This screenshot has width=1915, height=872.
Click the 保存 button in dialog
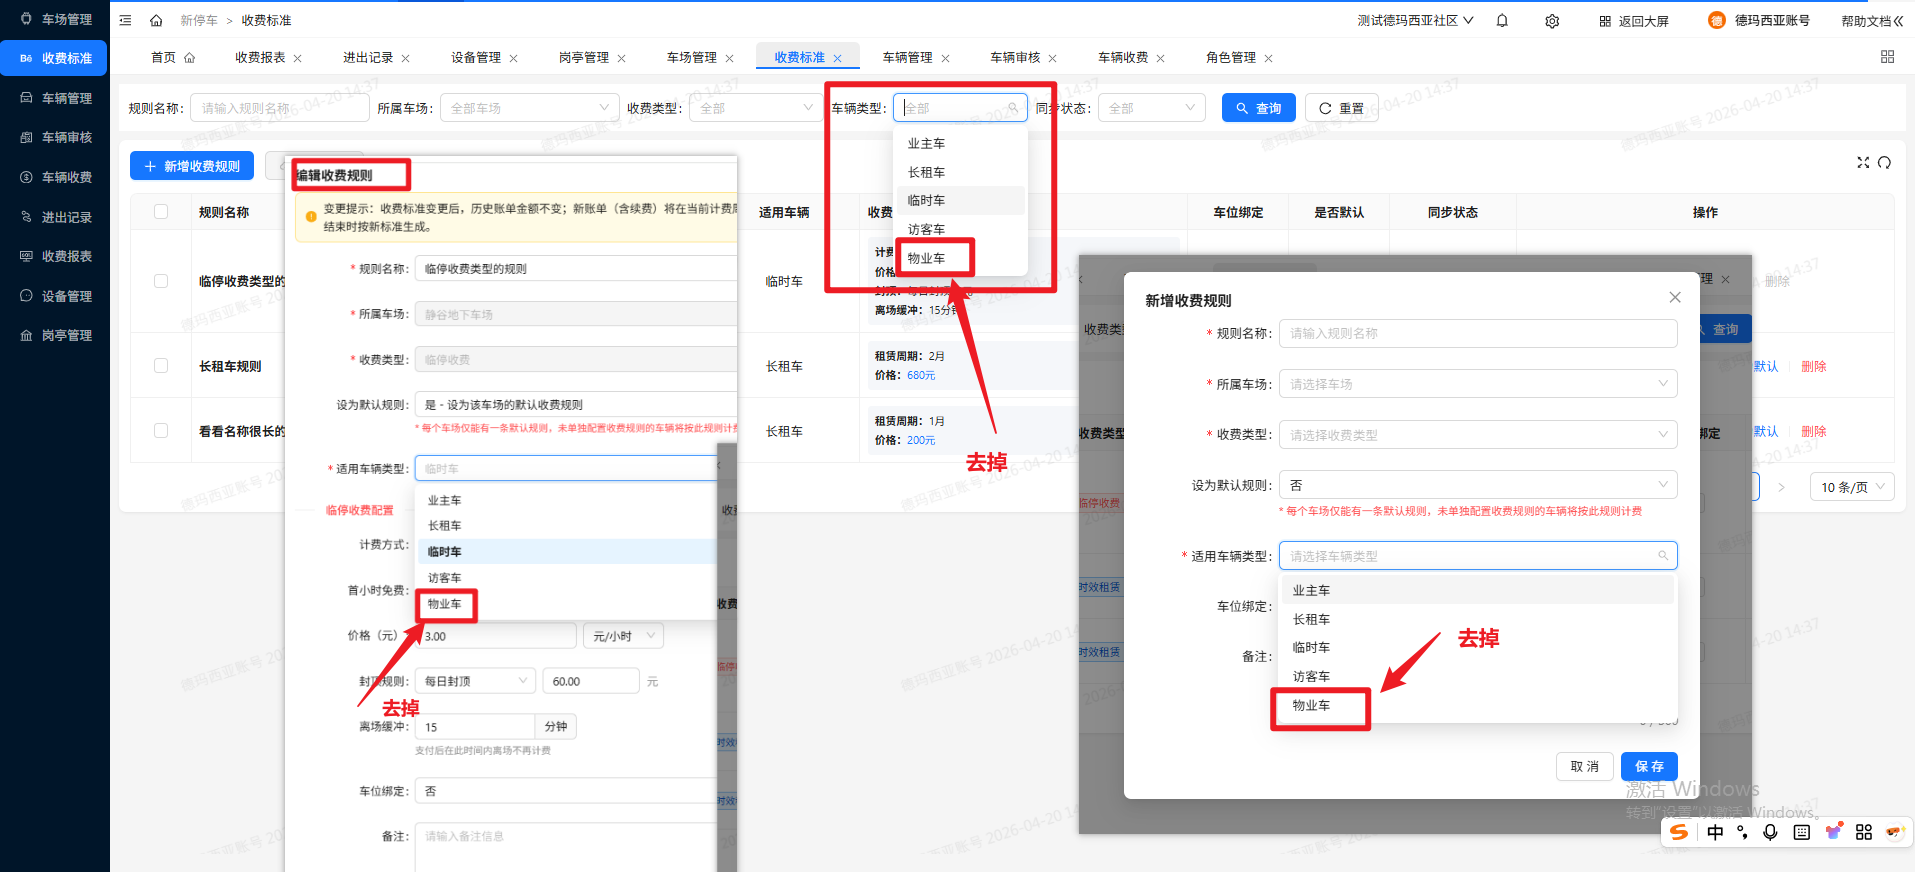(1648, 766)
